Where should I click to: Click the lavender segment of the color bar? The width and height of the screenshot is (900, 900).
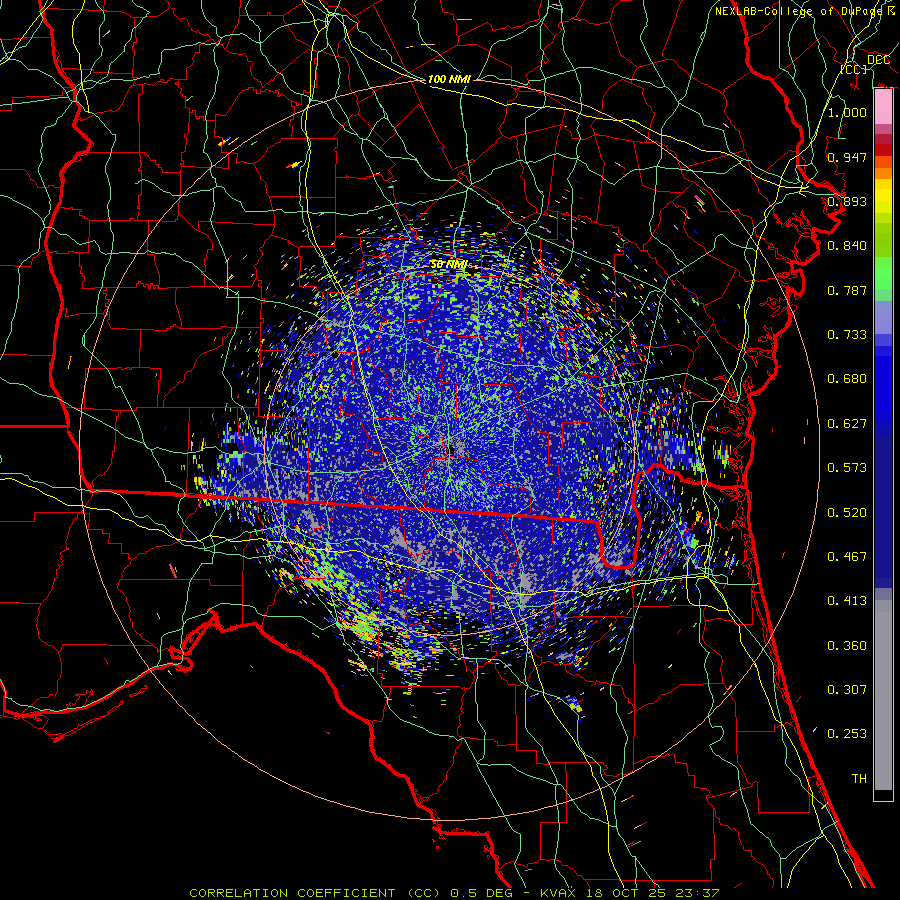coord(883,317)
